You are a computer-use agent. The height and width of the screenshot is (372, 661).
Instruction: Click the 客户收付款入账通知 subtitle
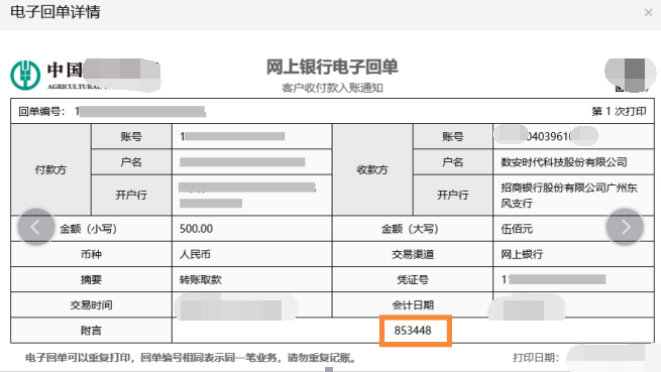click(332, 88)
